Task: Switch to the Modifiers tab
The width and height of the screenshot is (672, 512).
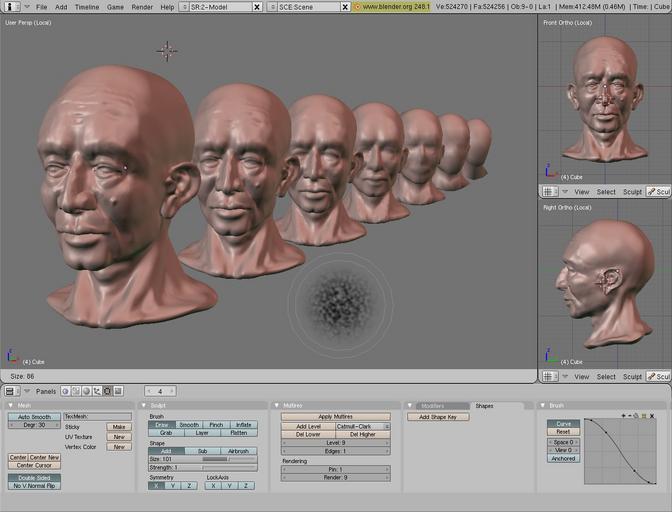Action: (432, 406)
